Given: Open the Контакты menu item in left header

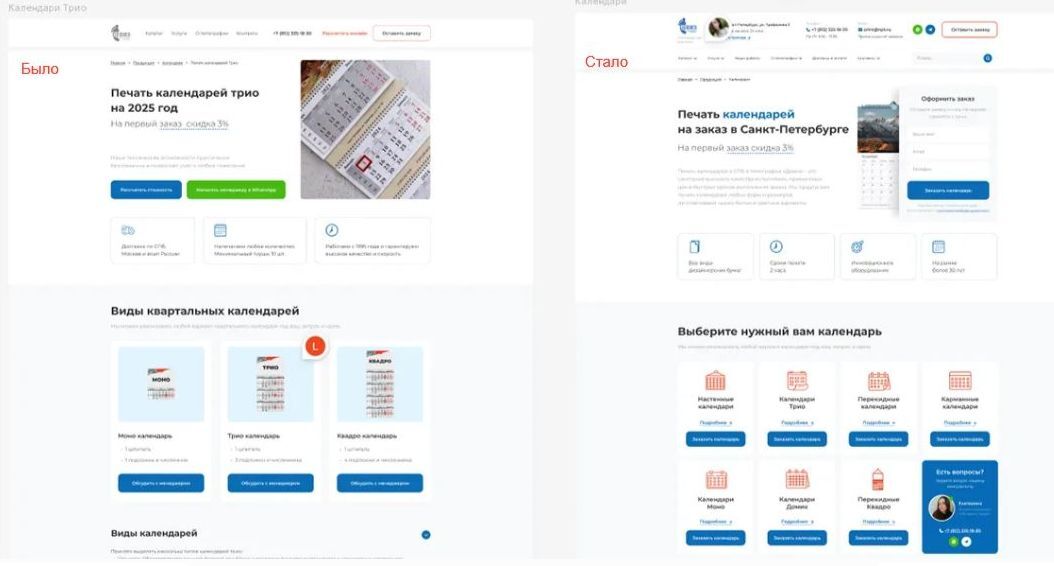Looking at the screenshot, I should [x=247, y=33].
